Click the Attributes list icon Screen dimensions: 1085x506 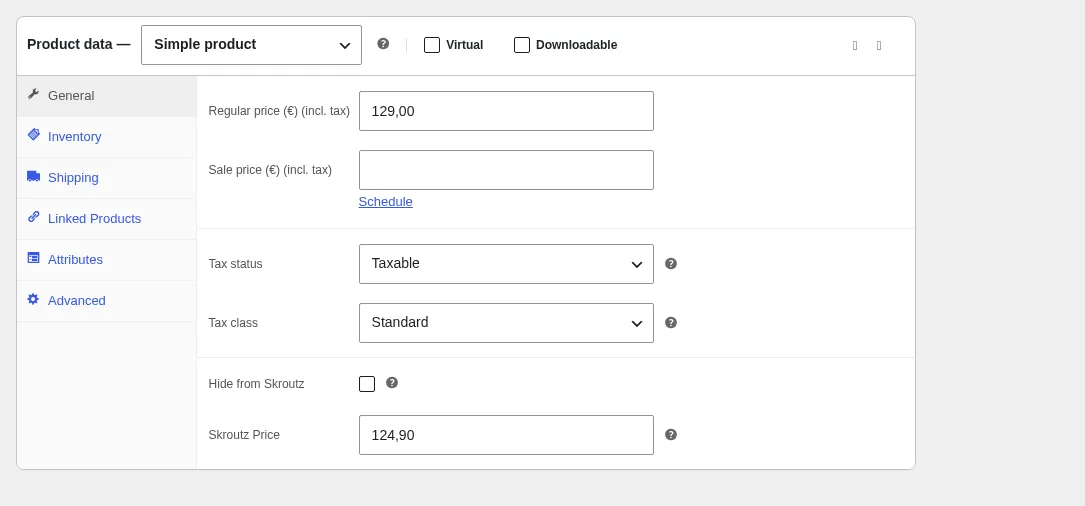point(33,257)
